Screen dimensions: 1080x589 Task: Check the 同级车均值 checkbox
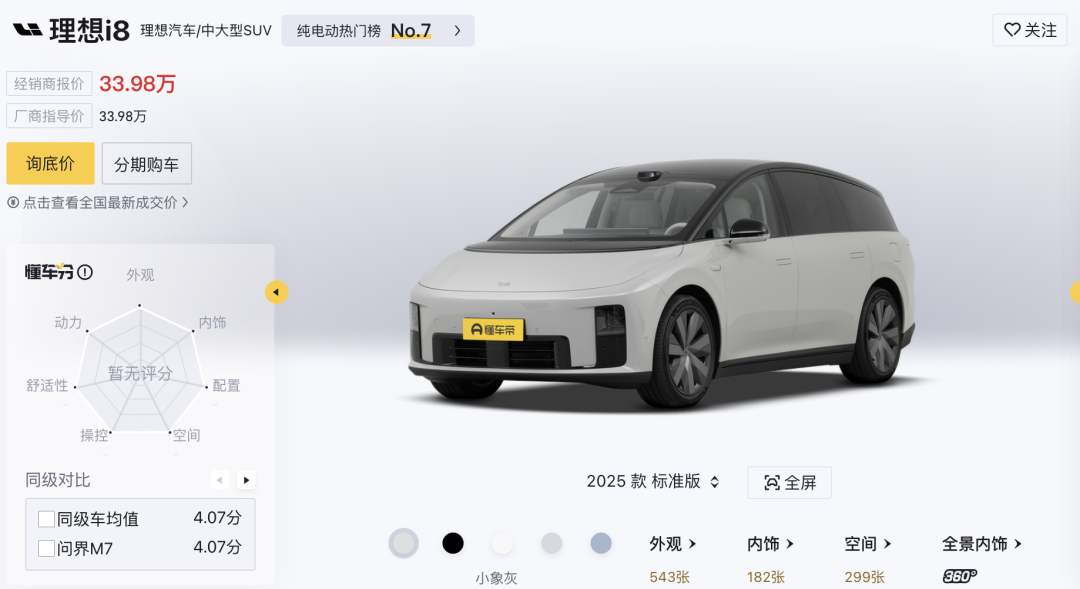(x=46, y=519)
